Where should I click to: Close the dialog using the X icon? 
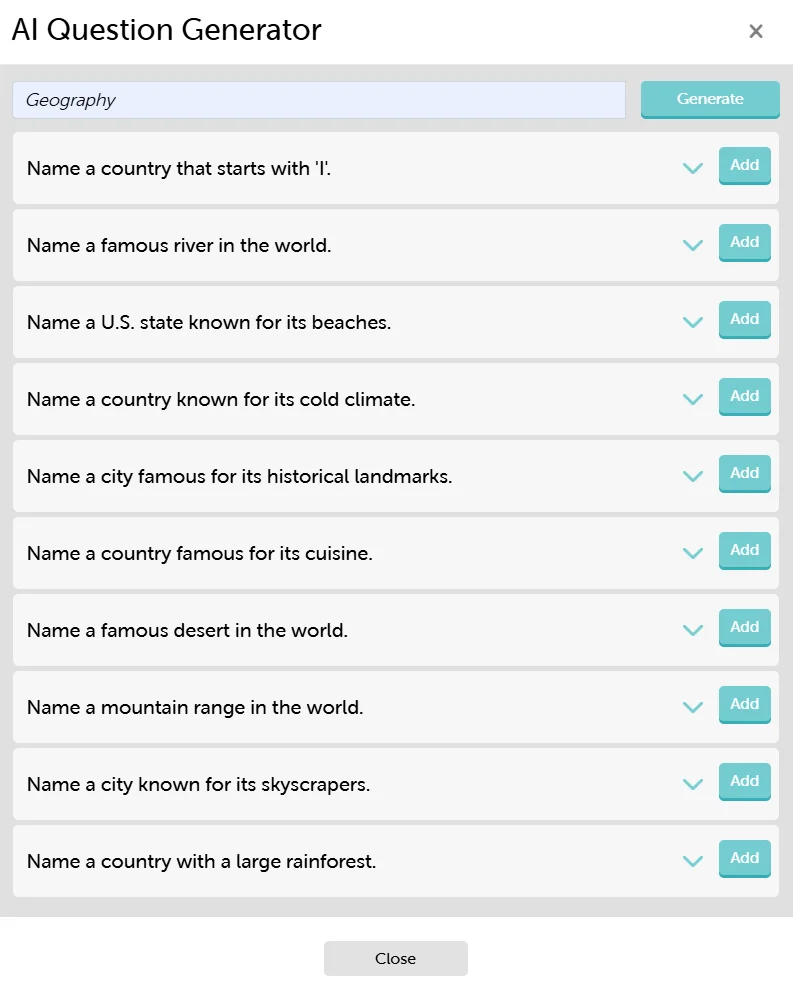coord(756,31)
